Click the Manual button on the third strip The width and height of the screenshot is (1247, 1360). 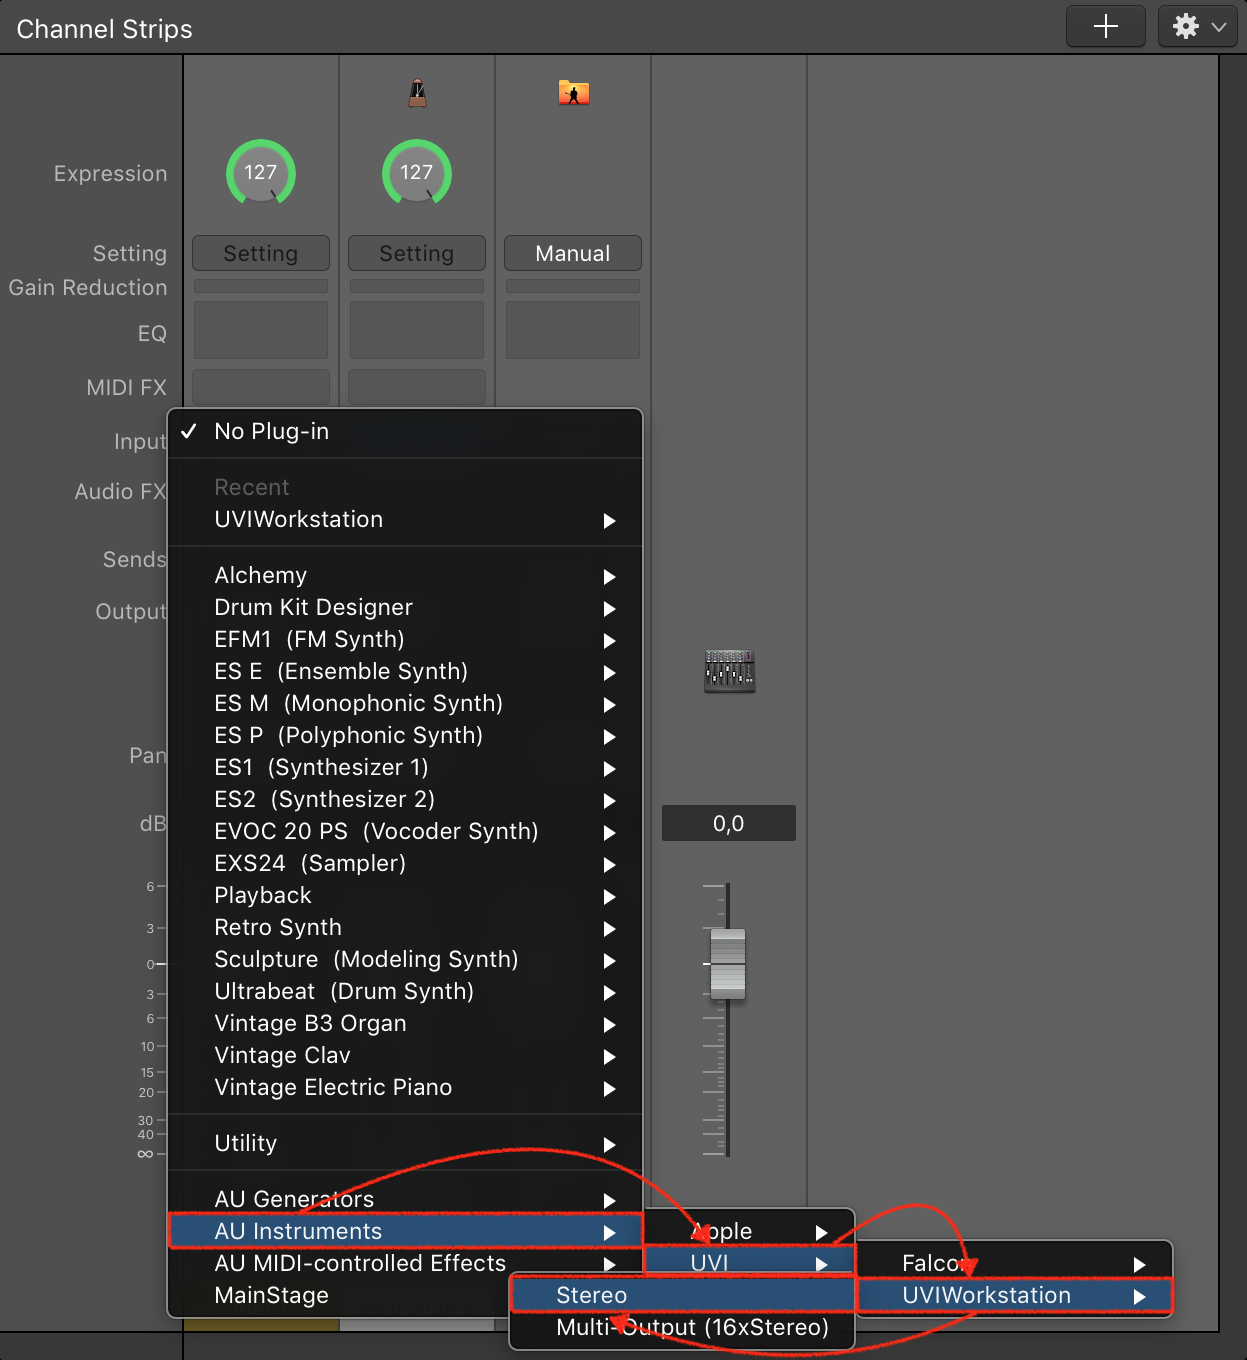click(x=573, y=253)
